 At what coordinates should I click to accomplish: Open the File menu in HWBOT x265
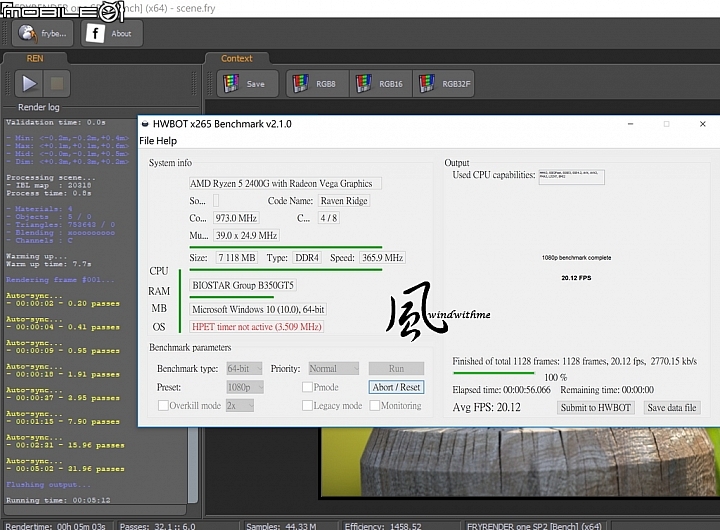click(146, 141)
